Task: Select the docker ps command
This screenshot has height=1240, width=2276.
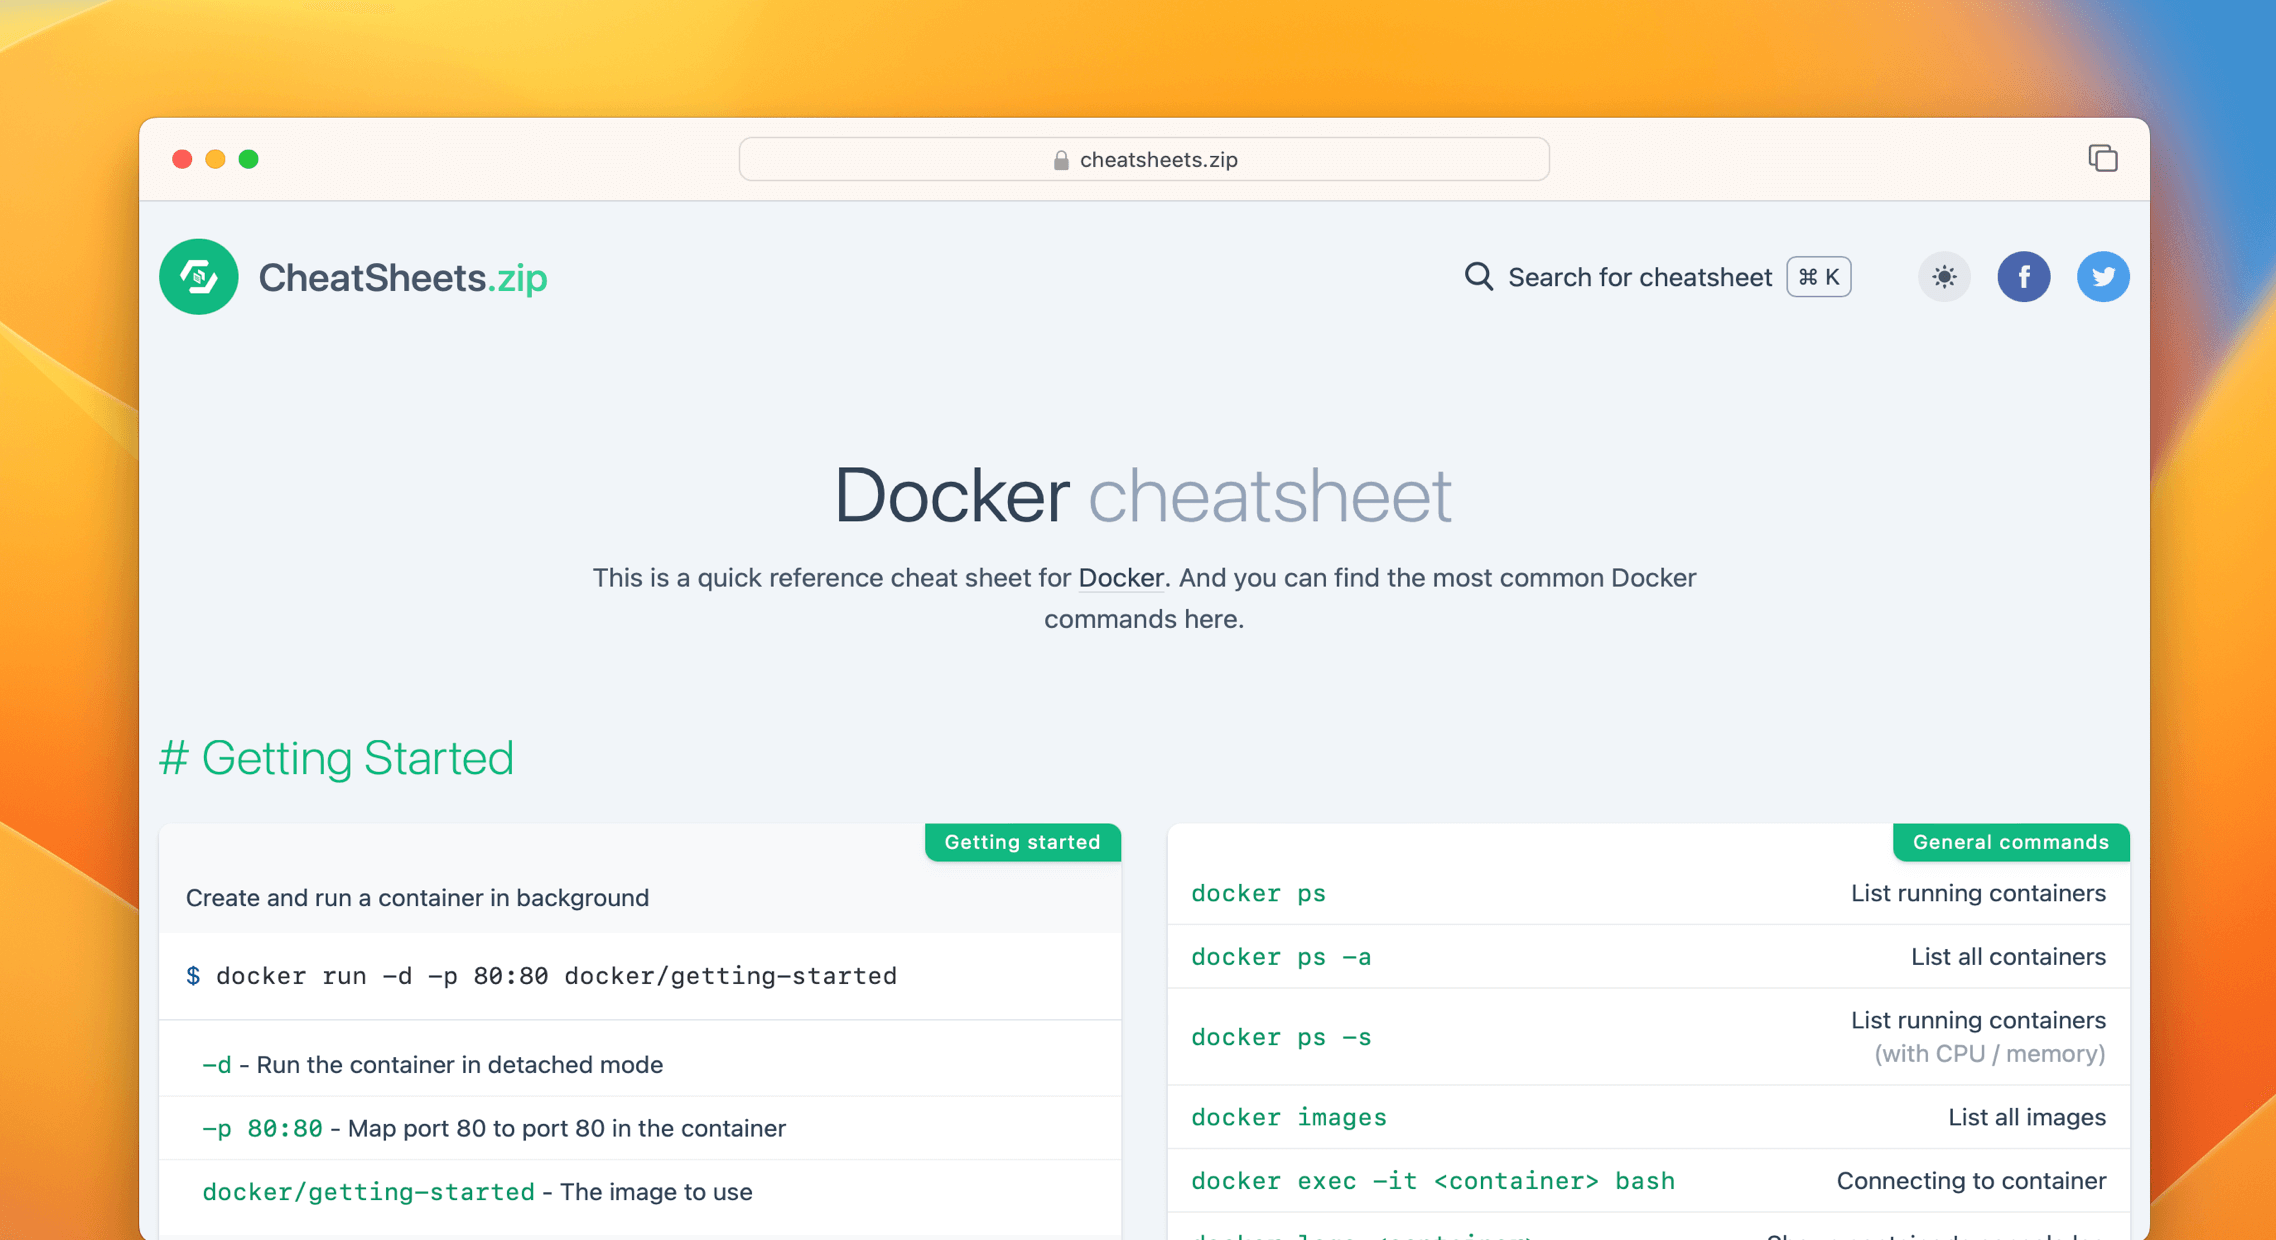Action: [1258, 893]
